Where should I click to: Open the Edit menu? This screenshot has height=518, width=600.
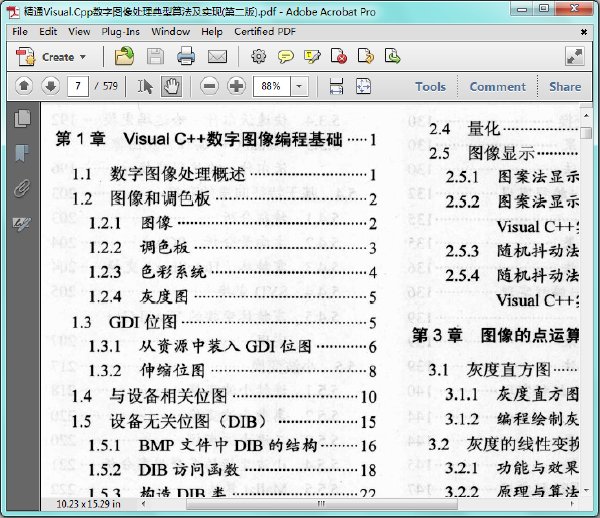point(48,31)
